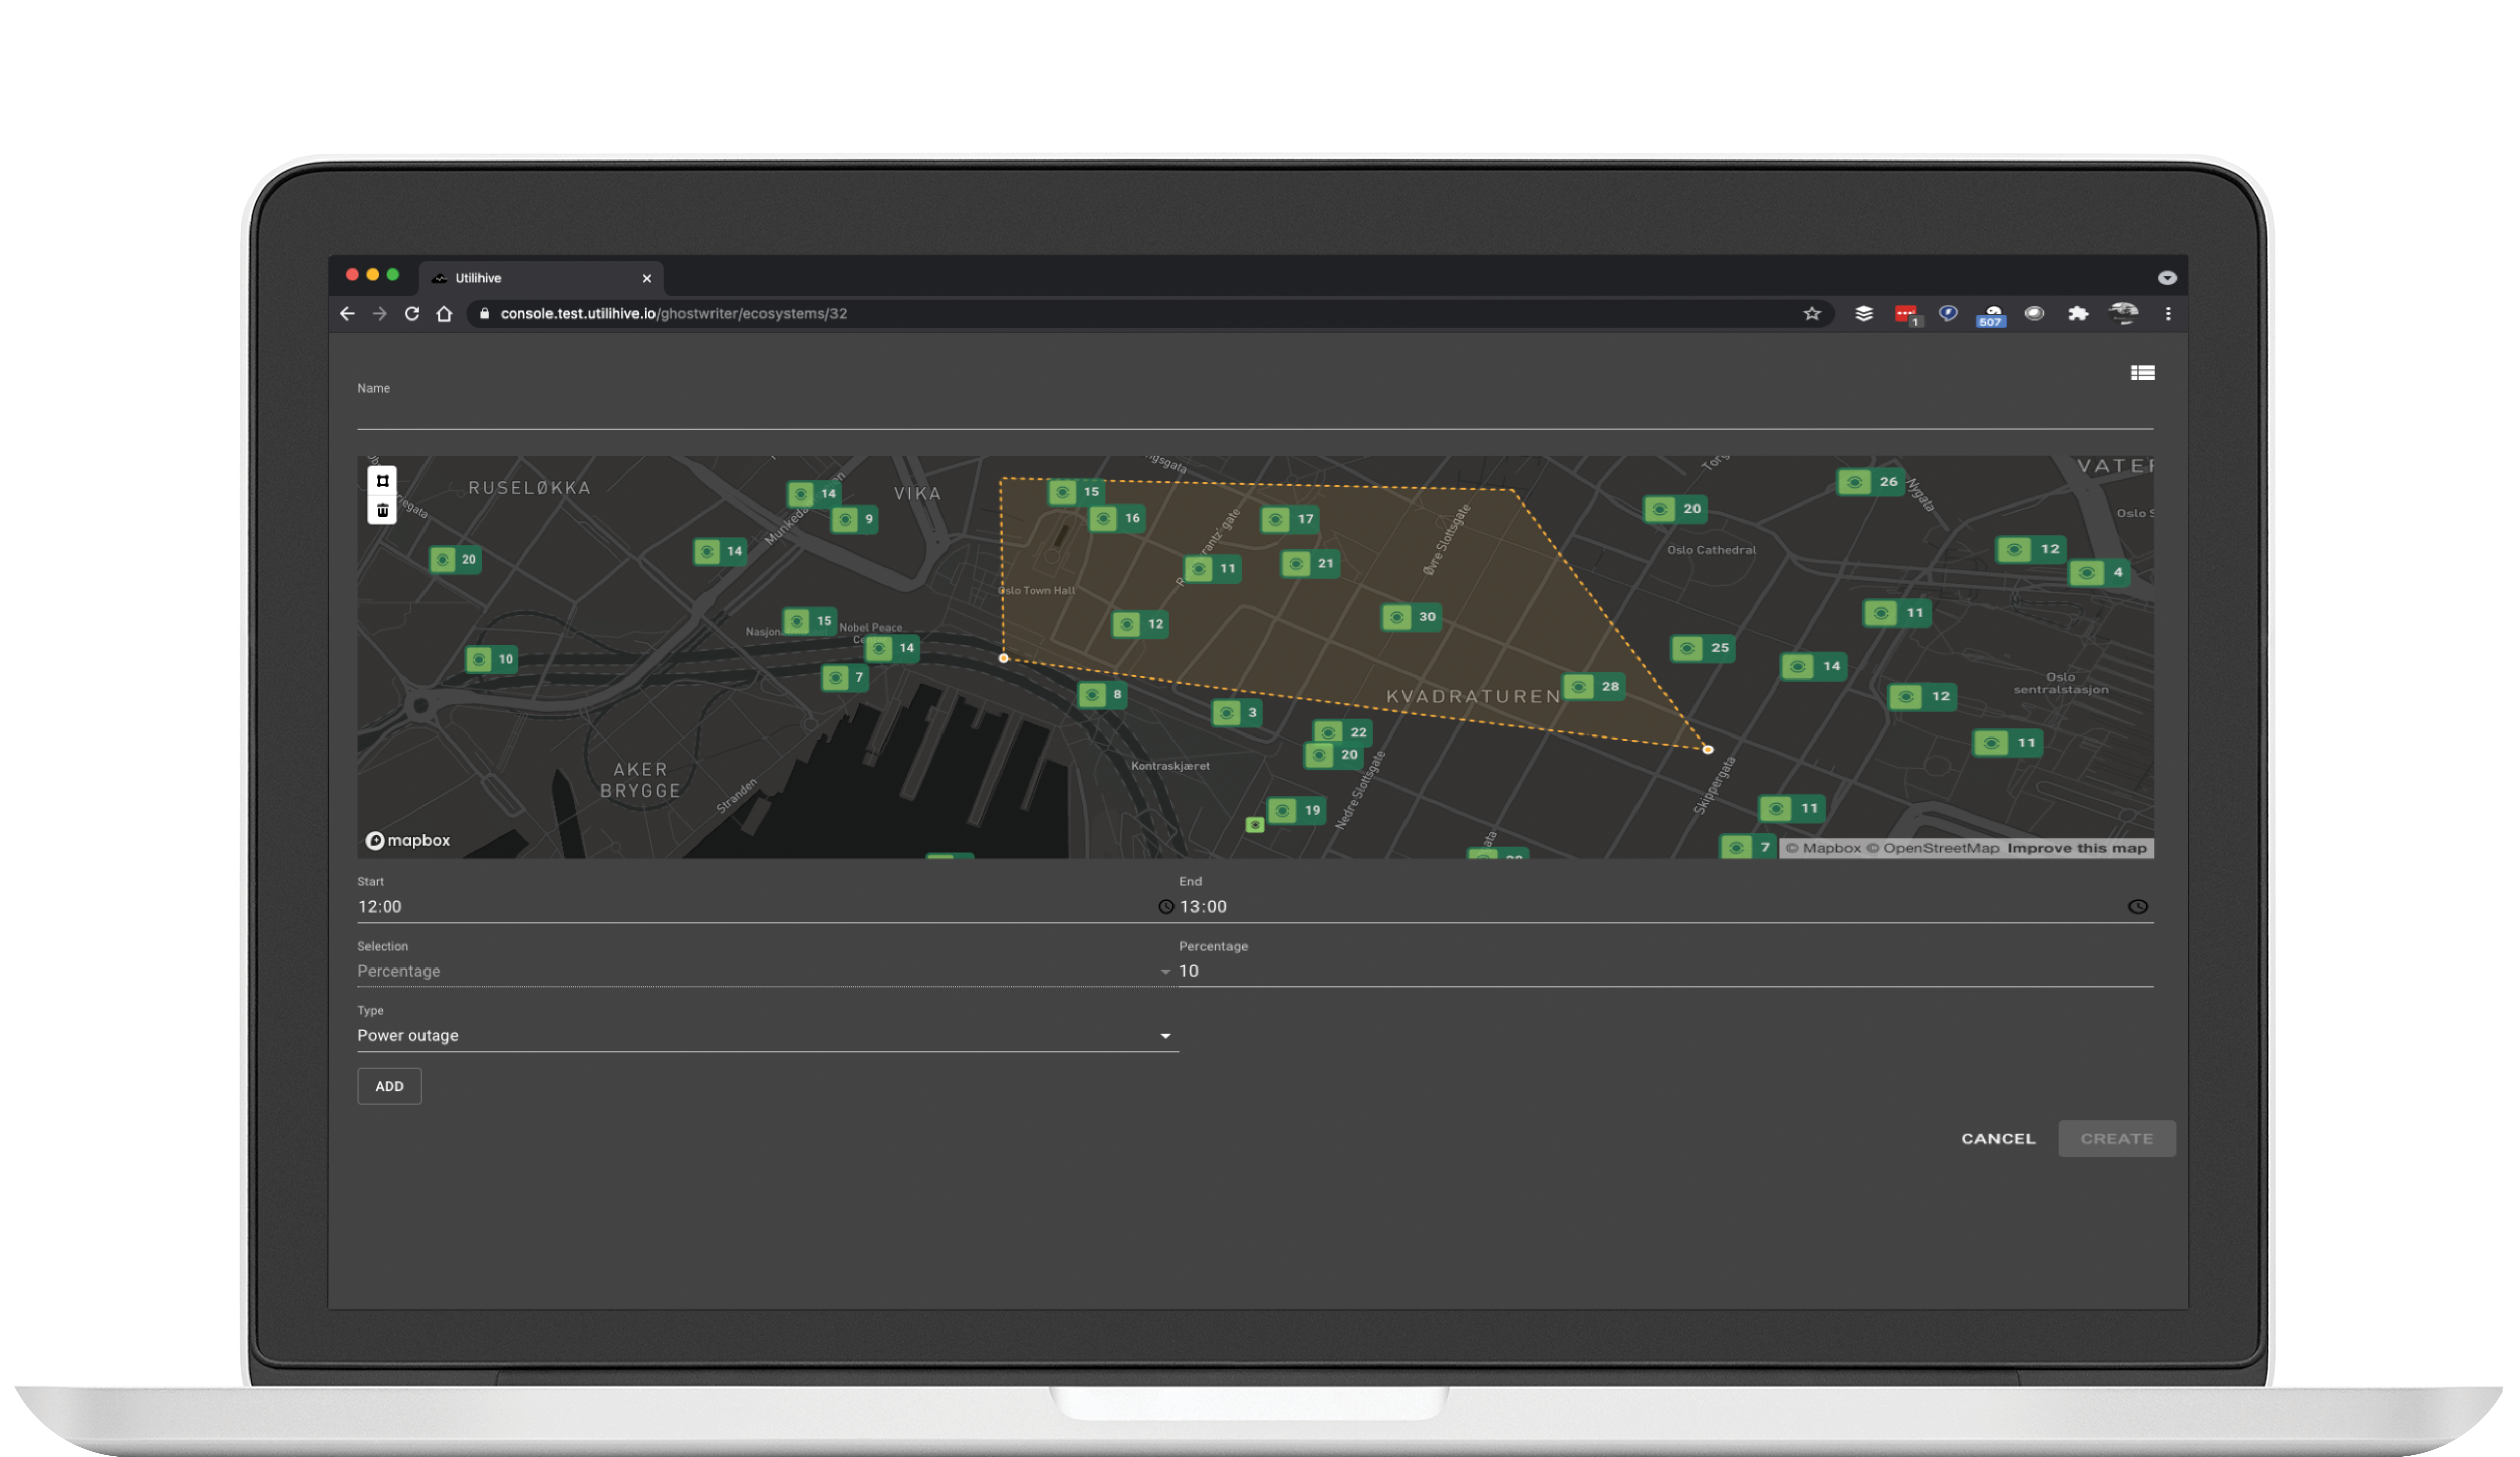This screenshot has width=2520, height=1457.
Task: Open the Start time clock picker icon
Action: pyautogui.click(x=1166, y=907)
